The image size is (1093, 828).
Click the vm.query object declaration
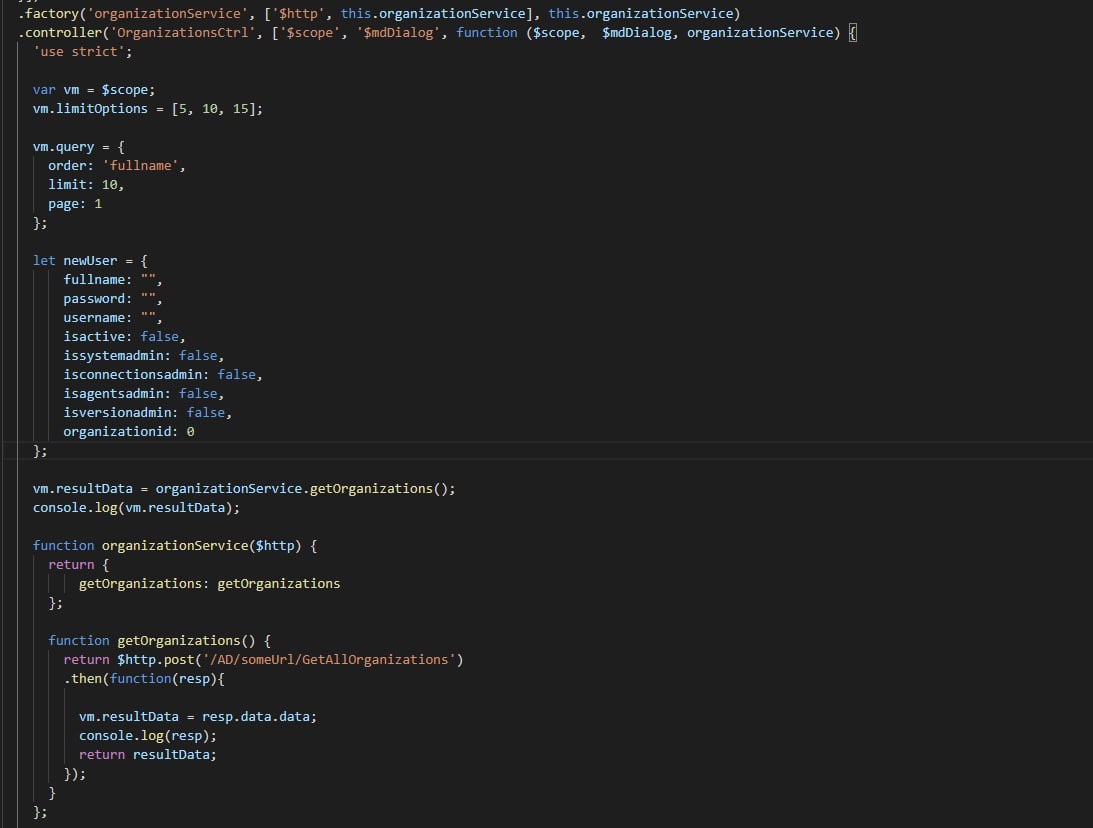coord(79,147)
